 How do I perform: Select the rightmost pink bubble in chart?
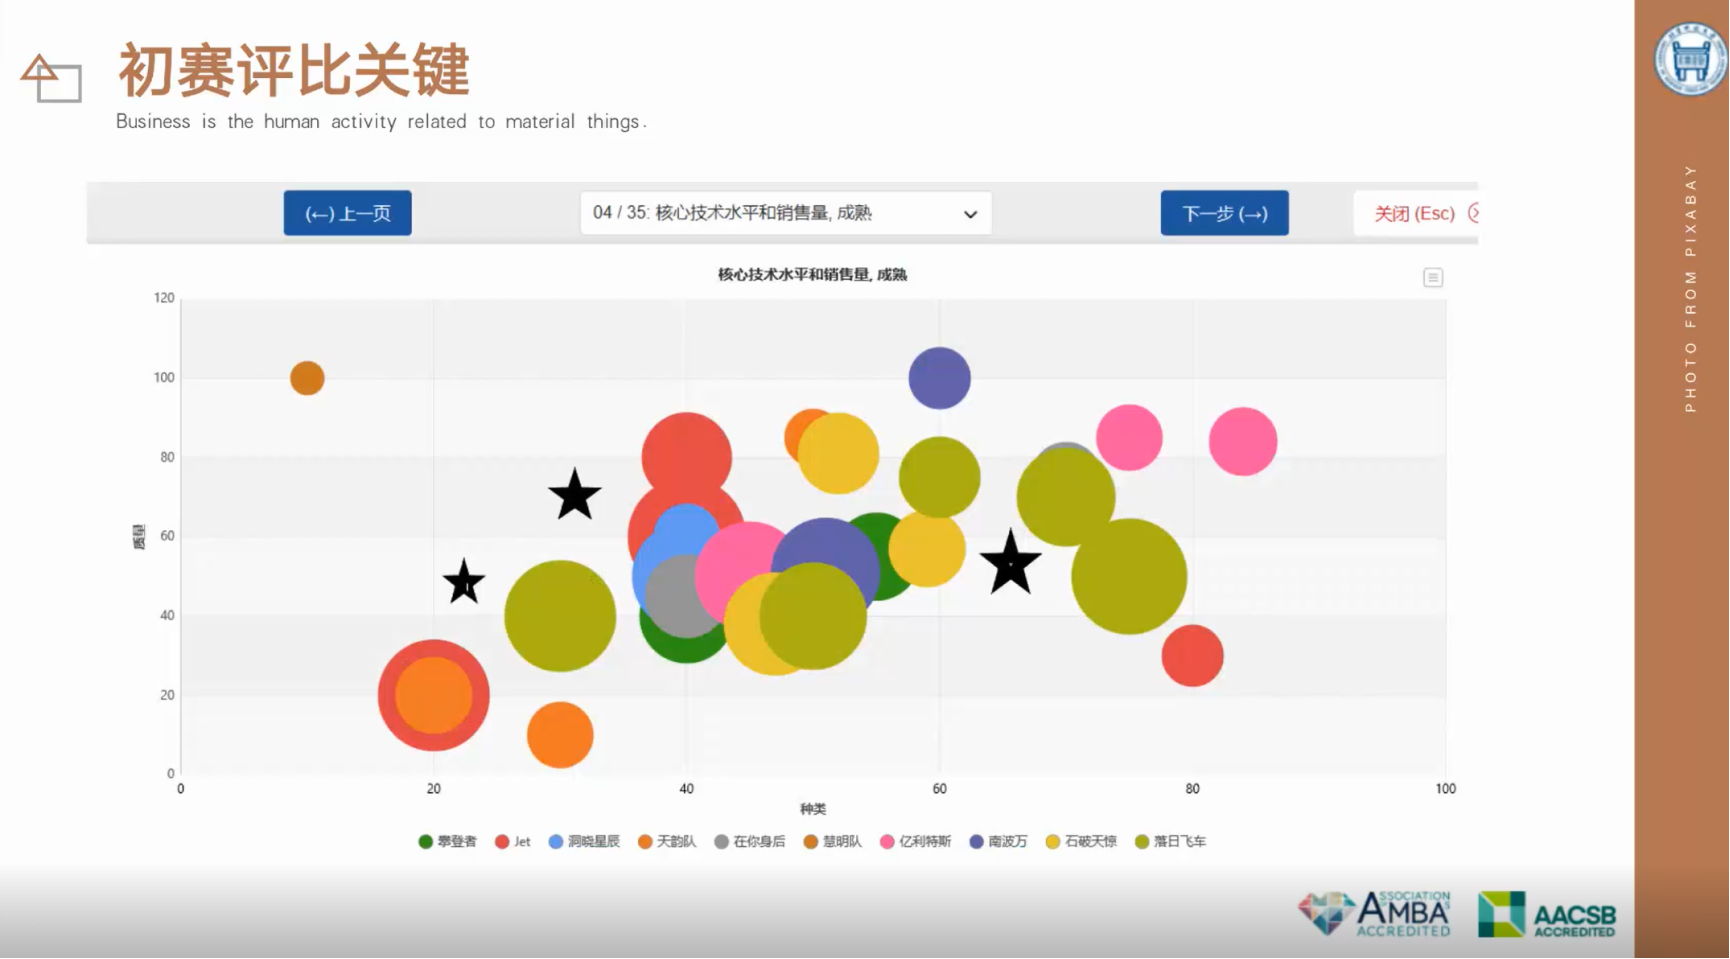pos(1242,441)
